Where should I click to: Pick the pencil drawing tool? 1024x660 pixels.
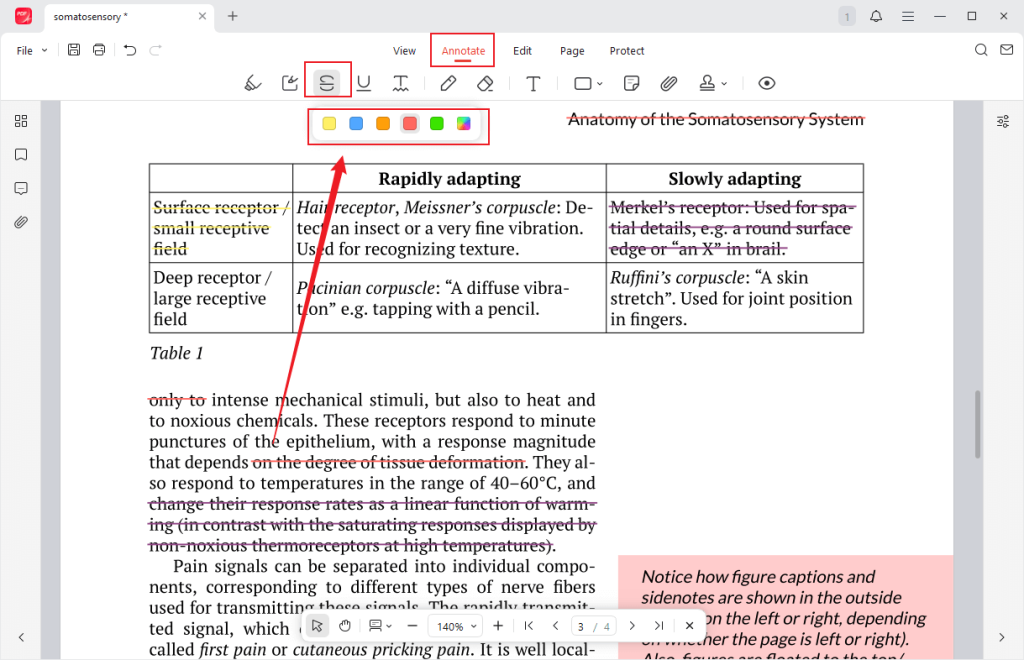click(448, 83)
